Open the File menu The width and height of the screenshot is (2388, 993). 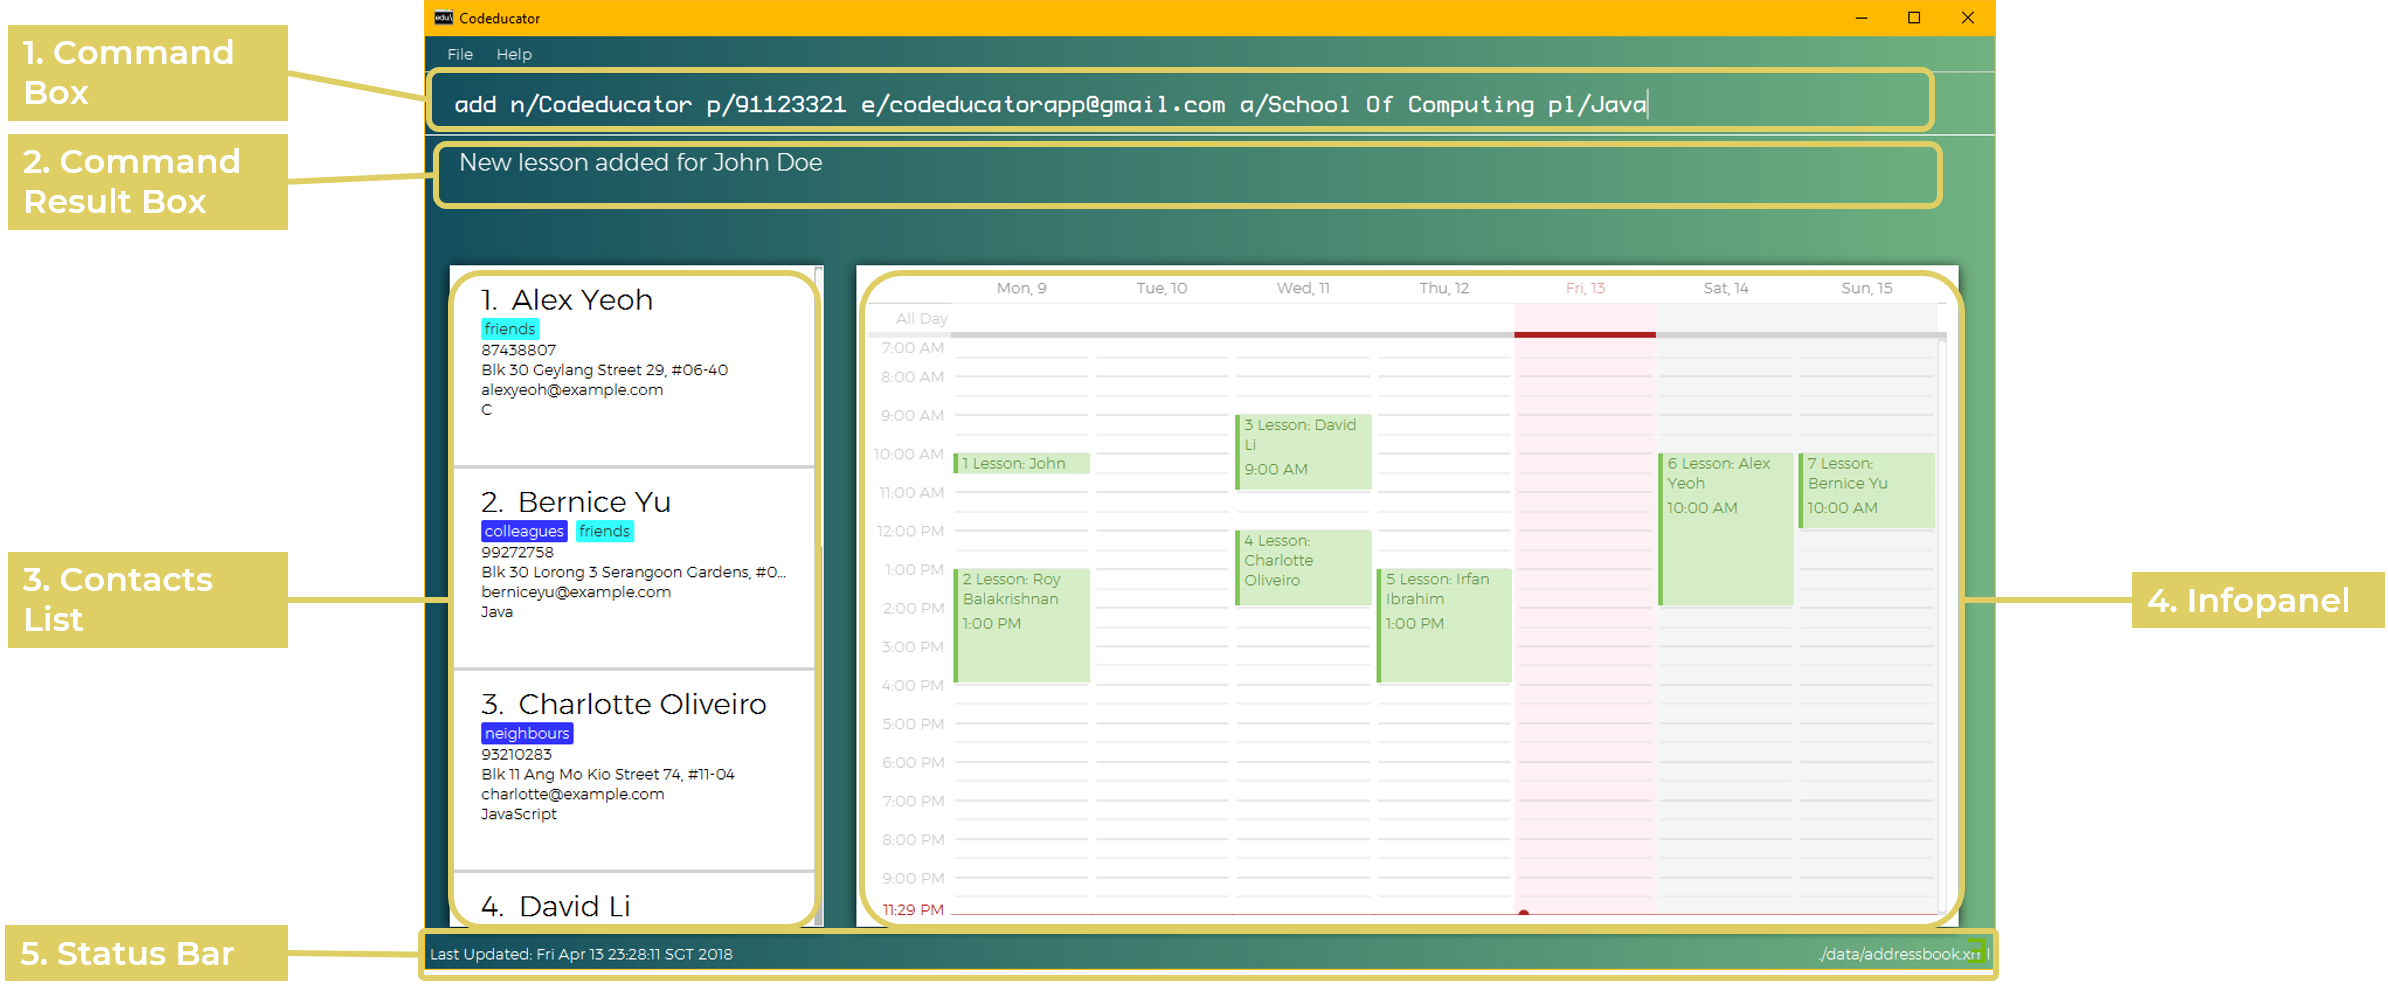click(460, 54)
